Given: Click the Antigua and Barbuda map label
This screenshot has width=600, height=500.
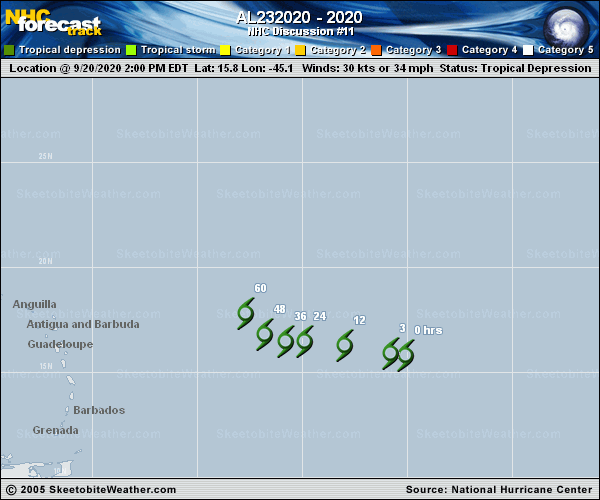Looking at the screenshot, I should click(83, 324).
